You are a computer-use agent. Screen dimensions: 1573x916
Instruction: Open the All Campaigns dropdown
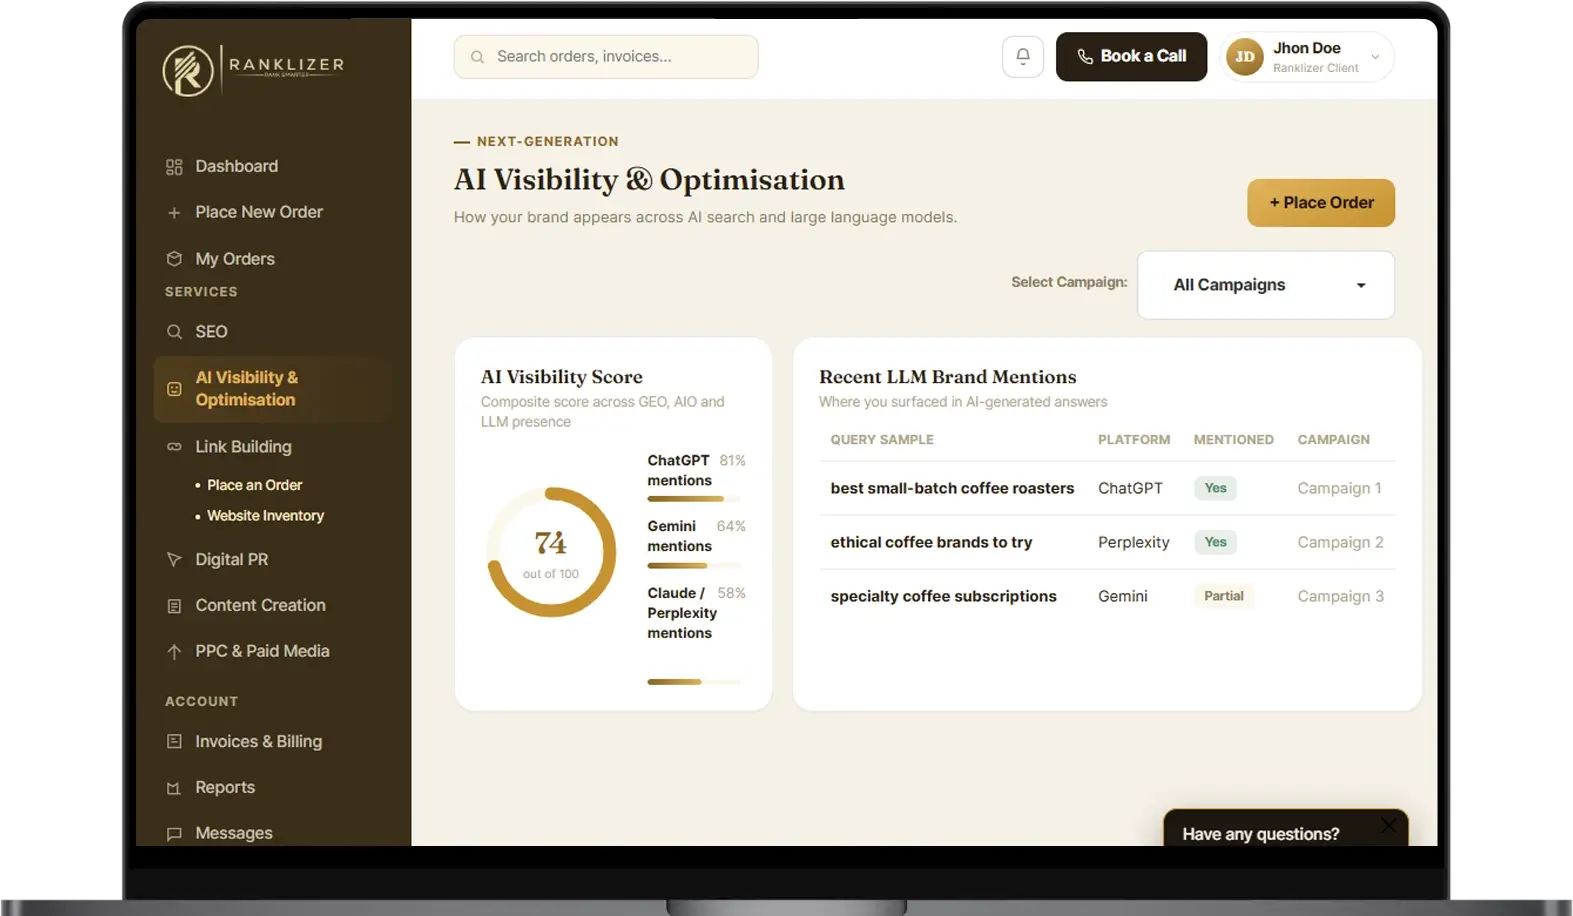pos(1266,285)
